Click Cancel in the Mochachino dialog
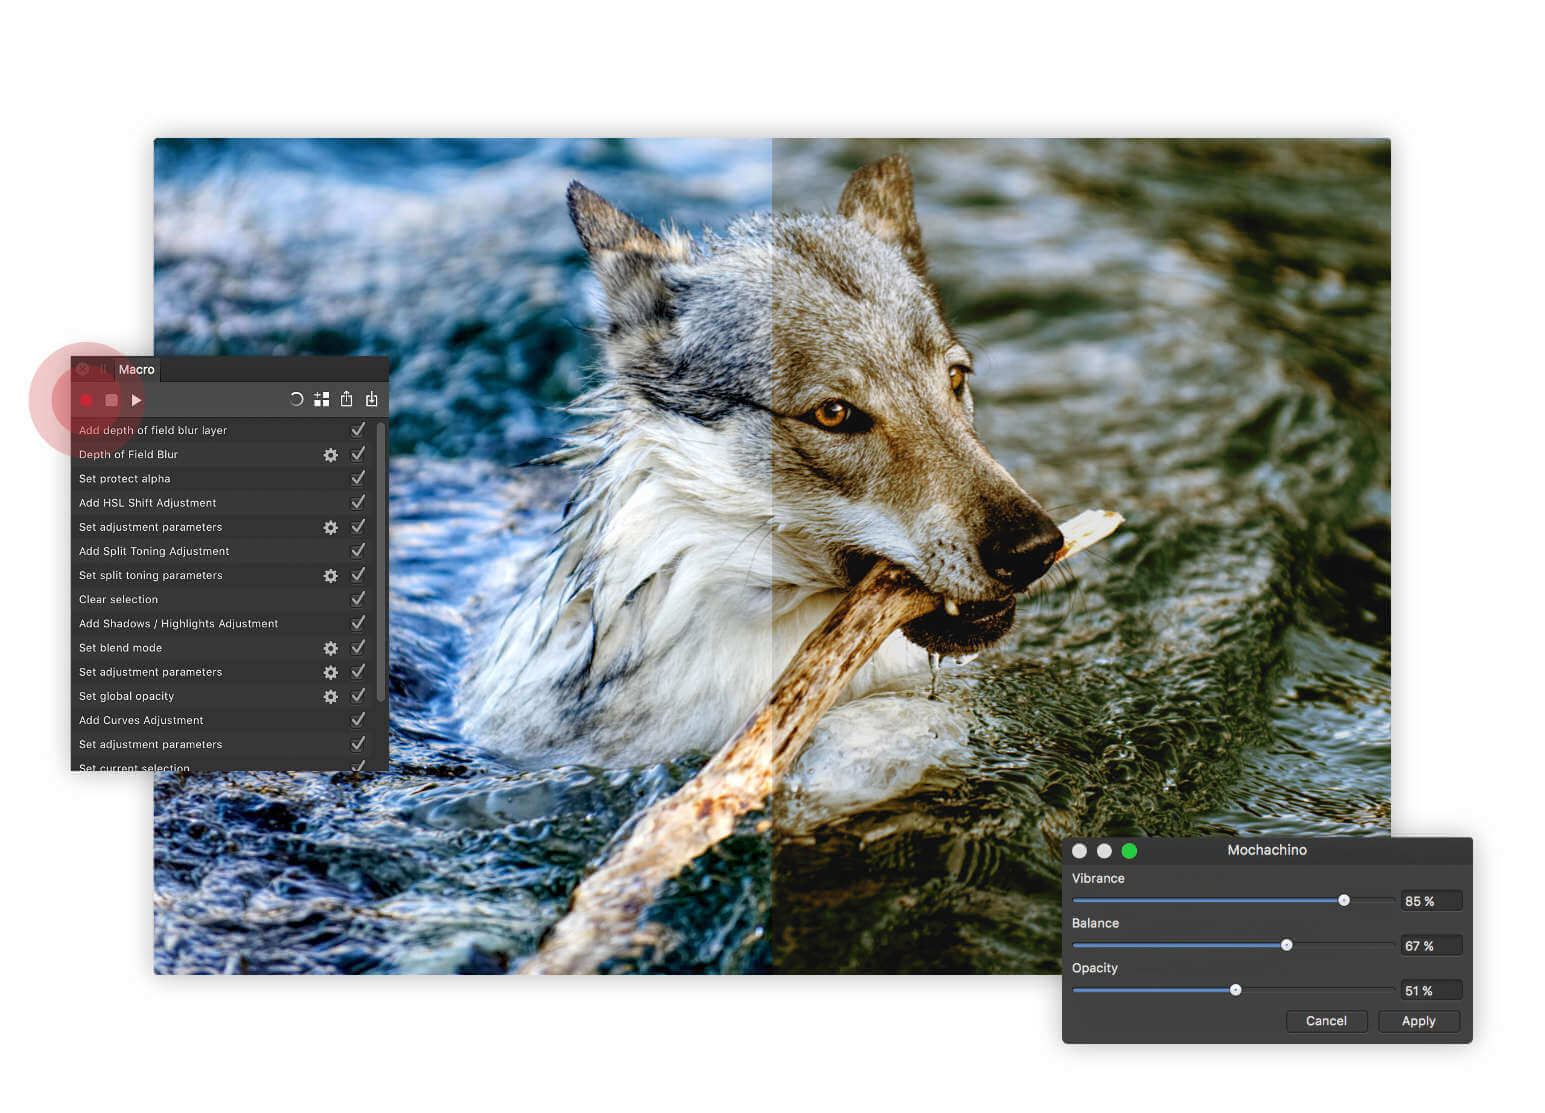Image resolution: width=1545 pixels, height=1113 pixels. (1326, 1021)
